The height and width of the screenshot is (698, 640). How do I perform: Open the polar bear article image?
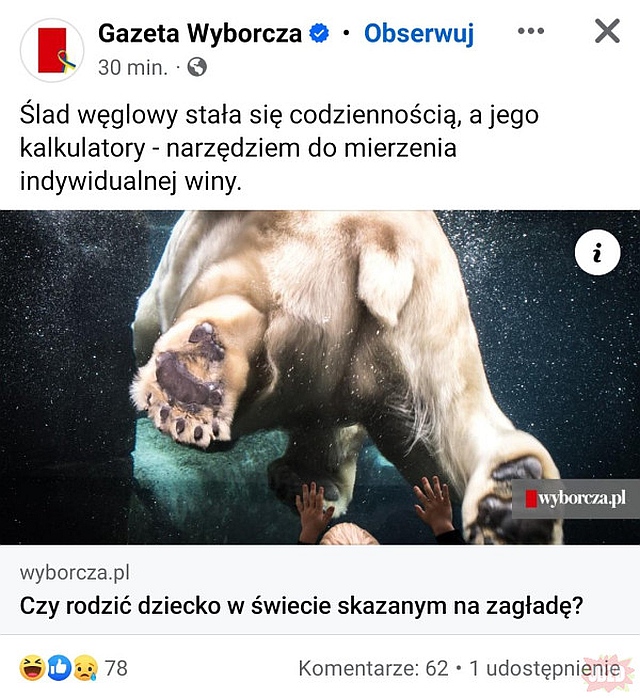tap(320, 377)
